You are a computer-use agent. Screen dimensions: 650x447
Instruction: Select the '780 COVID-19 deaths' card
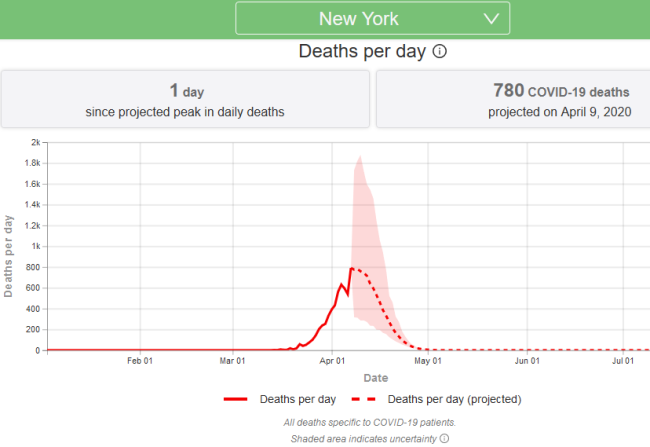tap(512, 99)
